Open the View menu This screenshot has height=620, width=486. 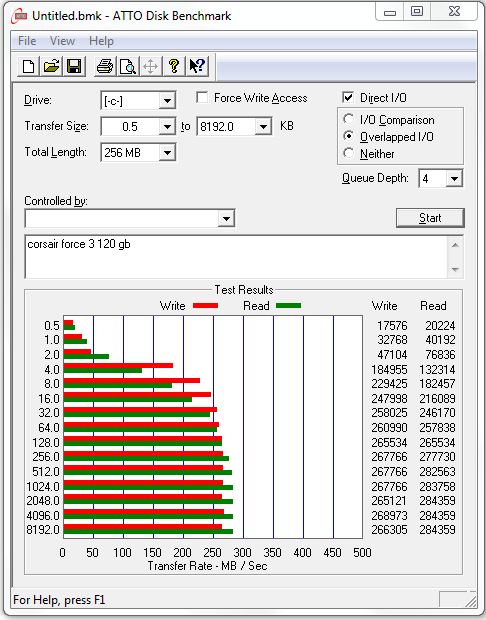[62, 41]
